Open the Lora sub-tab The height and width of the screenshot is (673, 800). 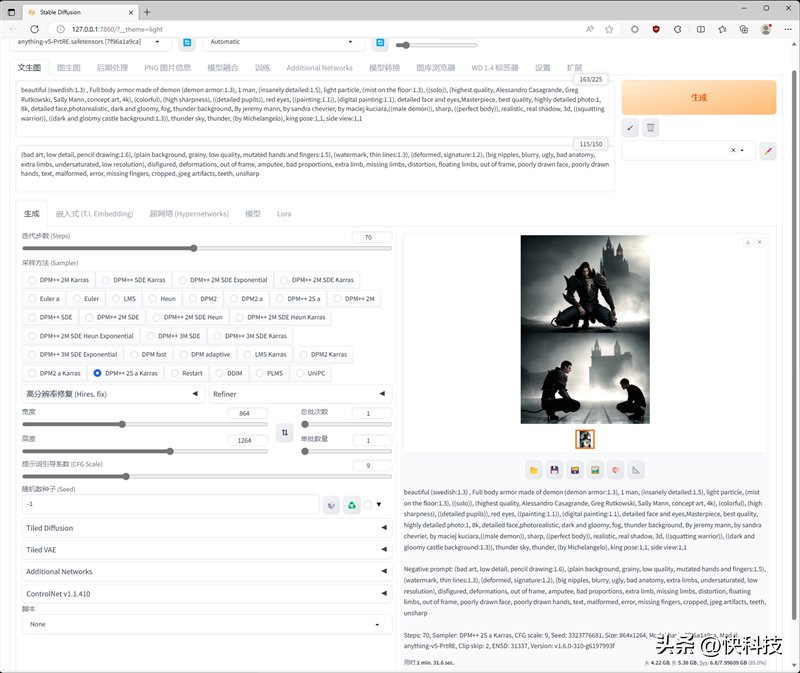(x=284, y=214)
